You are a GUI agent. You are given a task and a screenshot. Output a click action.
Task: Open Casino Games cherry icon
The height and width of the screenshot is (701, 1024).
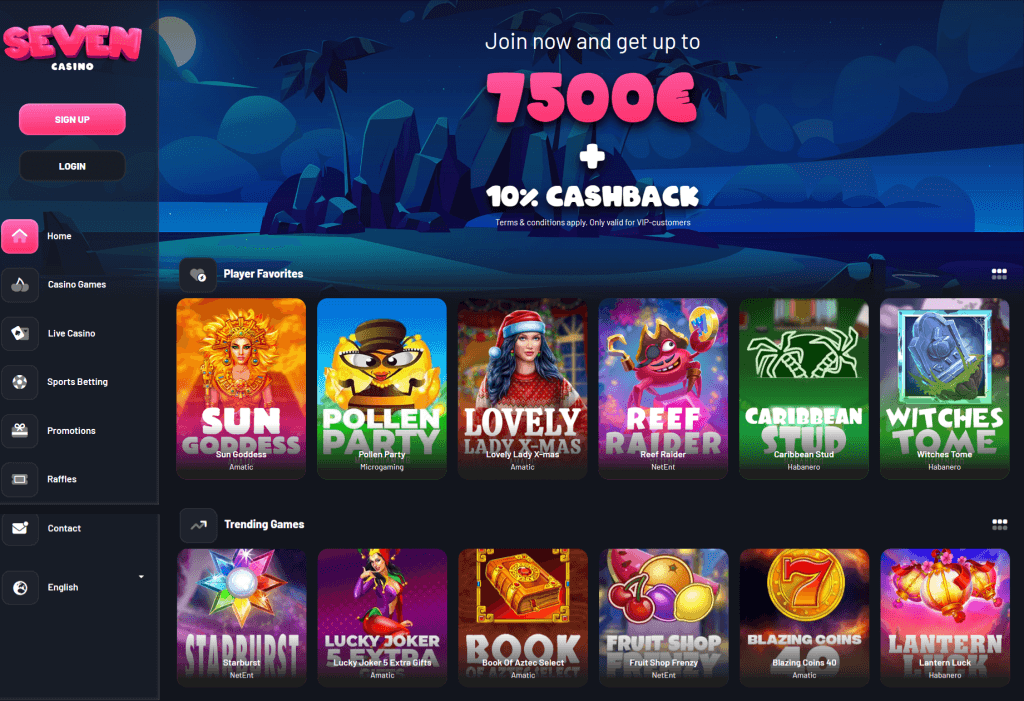click(20, 285)
